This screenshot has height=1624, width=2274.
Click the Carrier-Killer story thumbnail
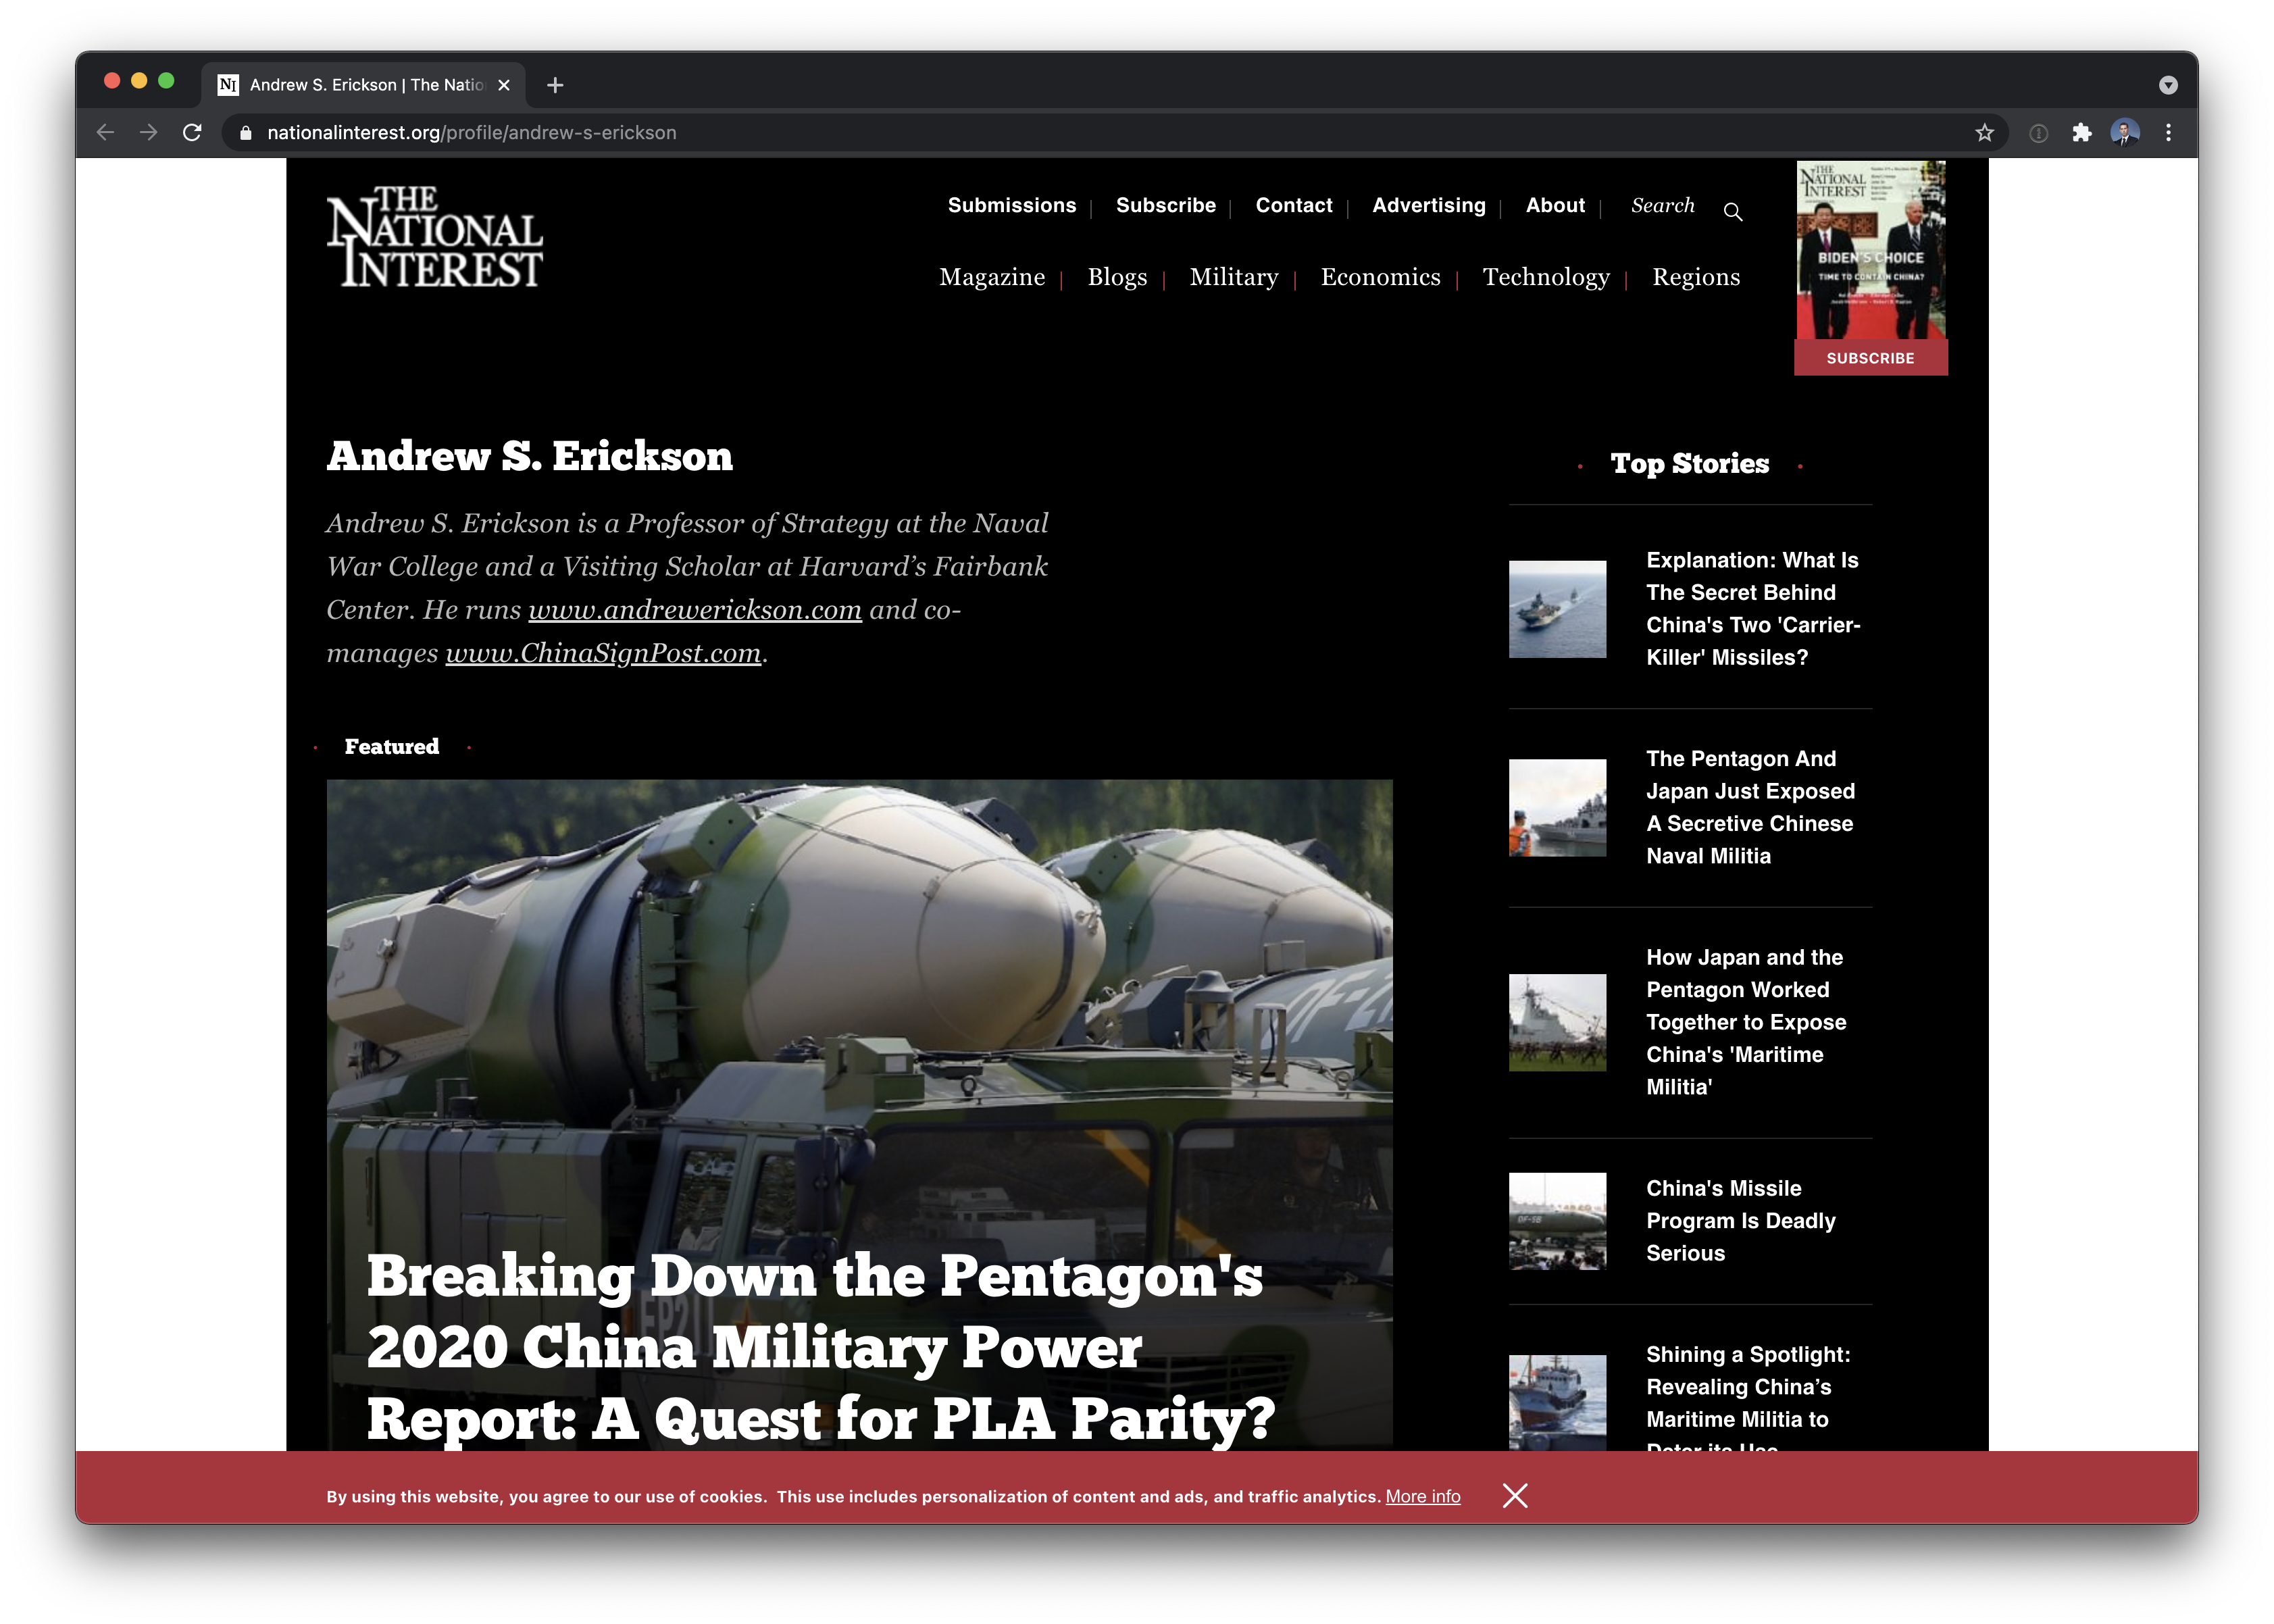pos(1557,609)
